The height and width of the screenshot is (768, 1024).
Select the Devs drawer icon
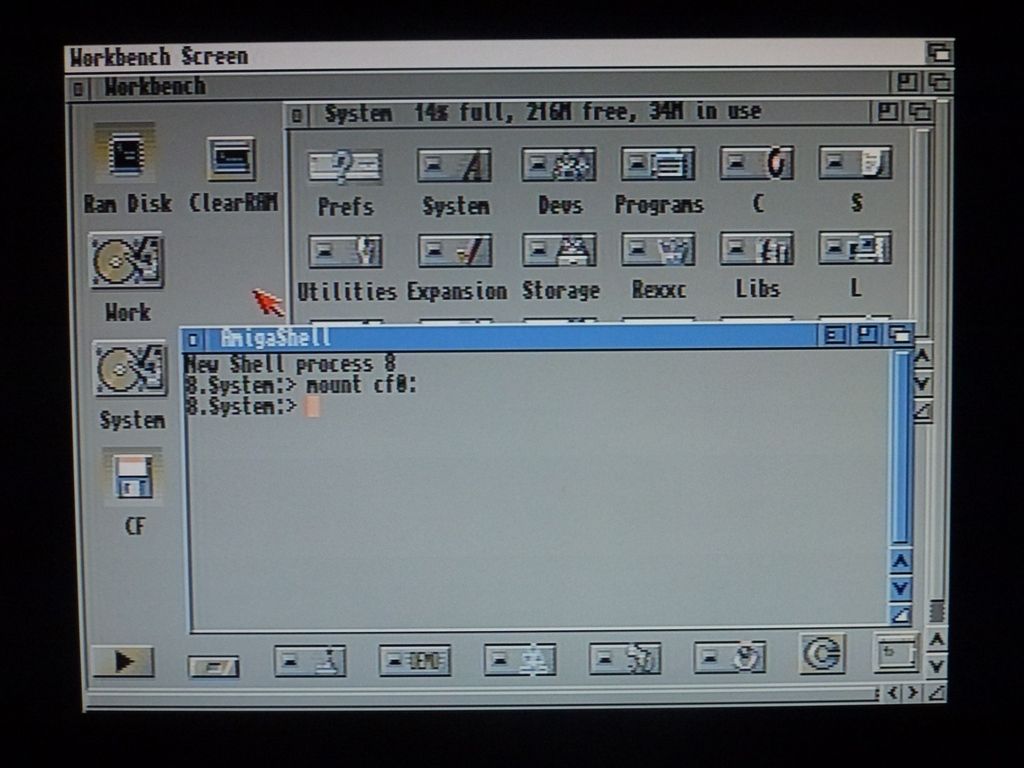559,164
